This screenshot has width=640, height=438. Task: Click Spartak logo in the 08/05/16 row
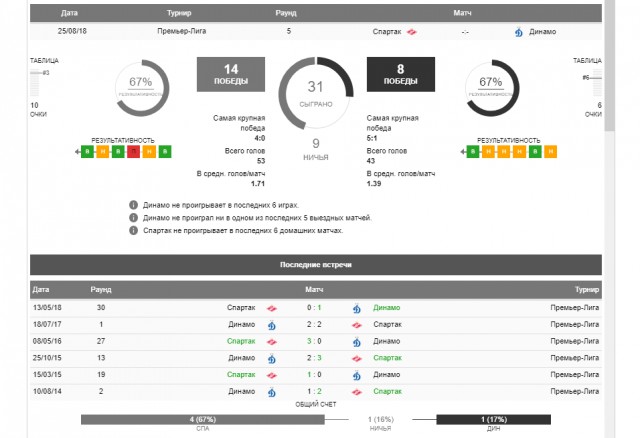coord(272,342)
